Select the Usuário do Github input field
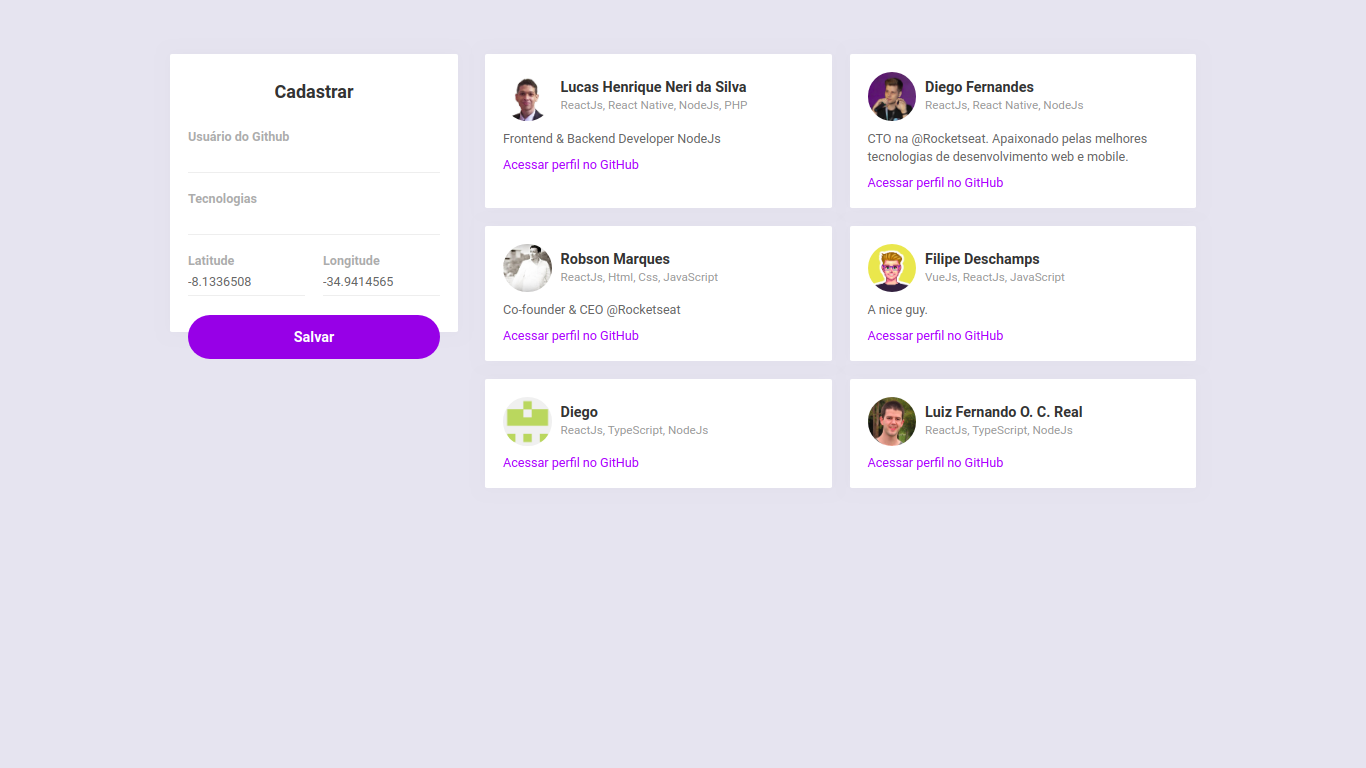1366x768 pixels. (313, 155)
